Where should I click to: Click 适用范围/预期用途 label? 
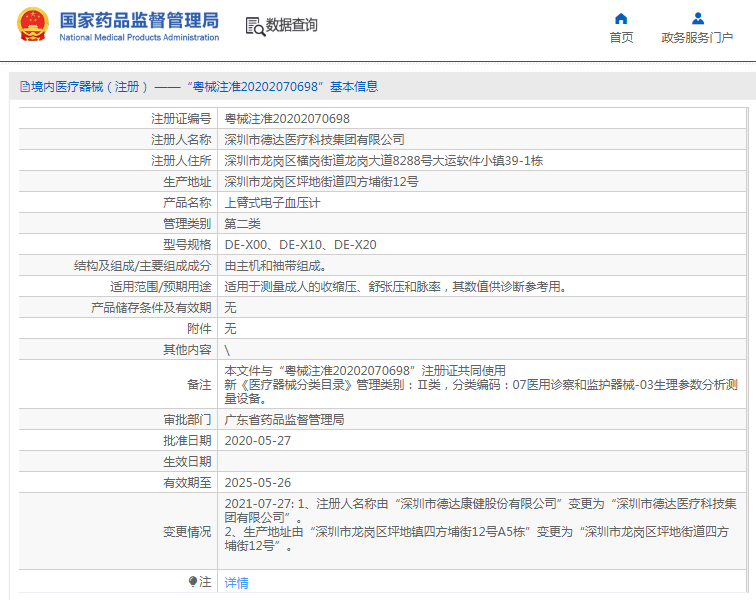161,286
